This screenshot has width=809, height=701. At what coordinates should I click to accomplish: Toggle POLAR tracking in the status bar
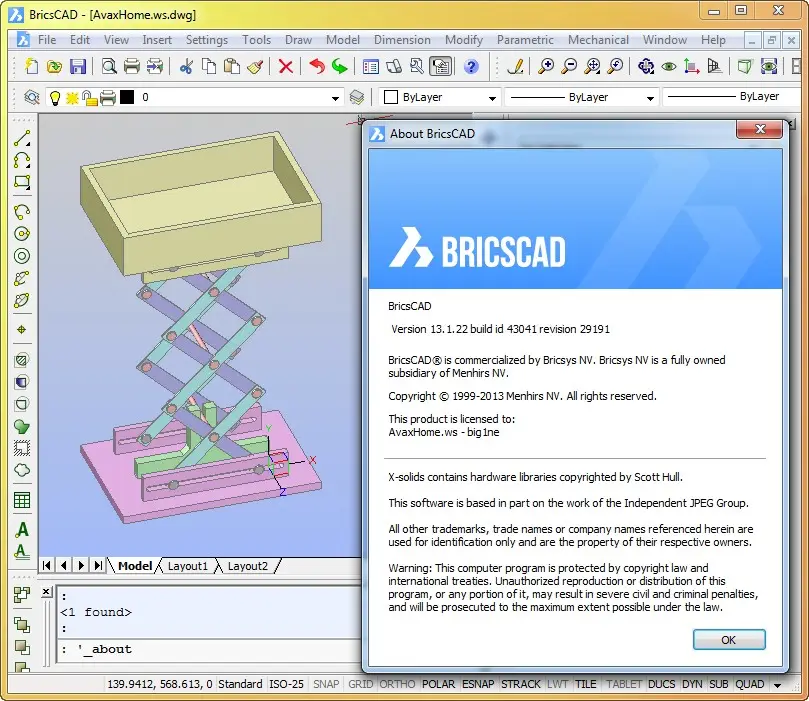[x=439, y=684]
